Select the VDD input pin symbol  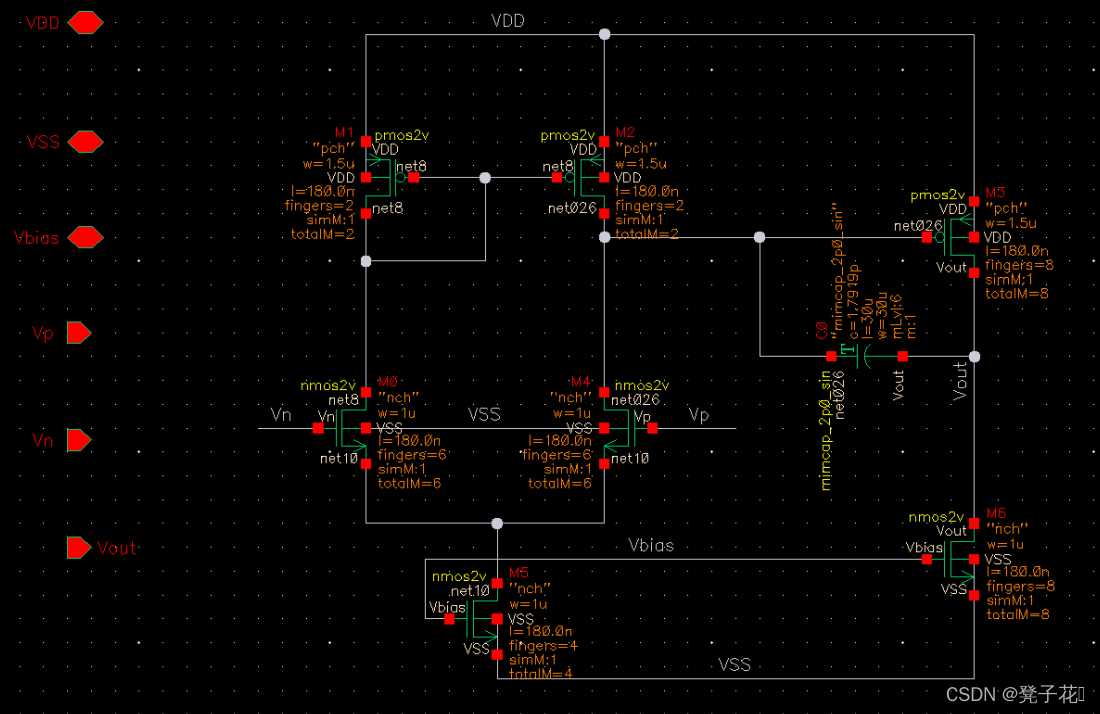[85, 23]
